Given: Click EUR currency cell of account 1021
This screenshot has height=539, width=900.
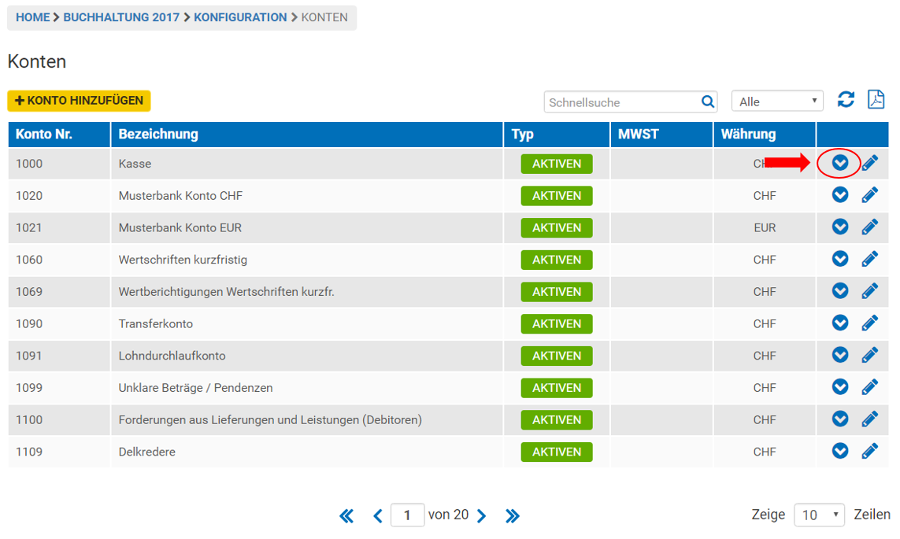Looking at the screenshot, I should pos(764,228).
